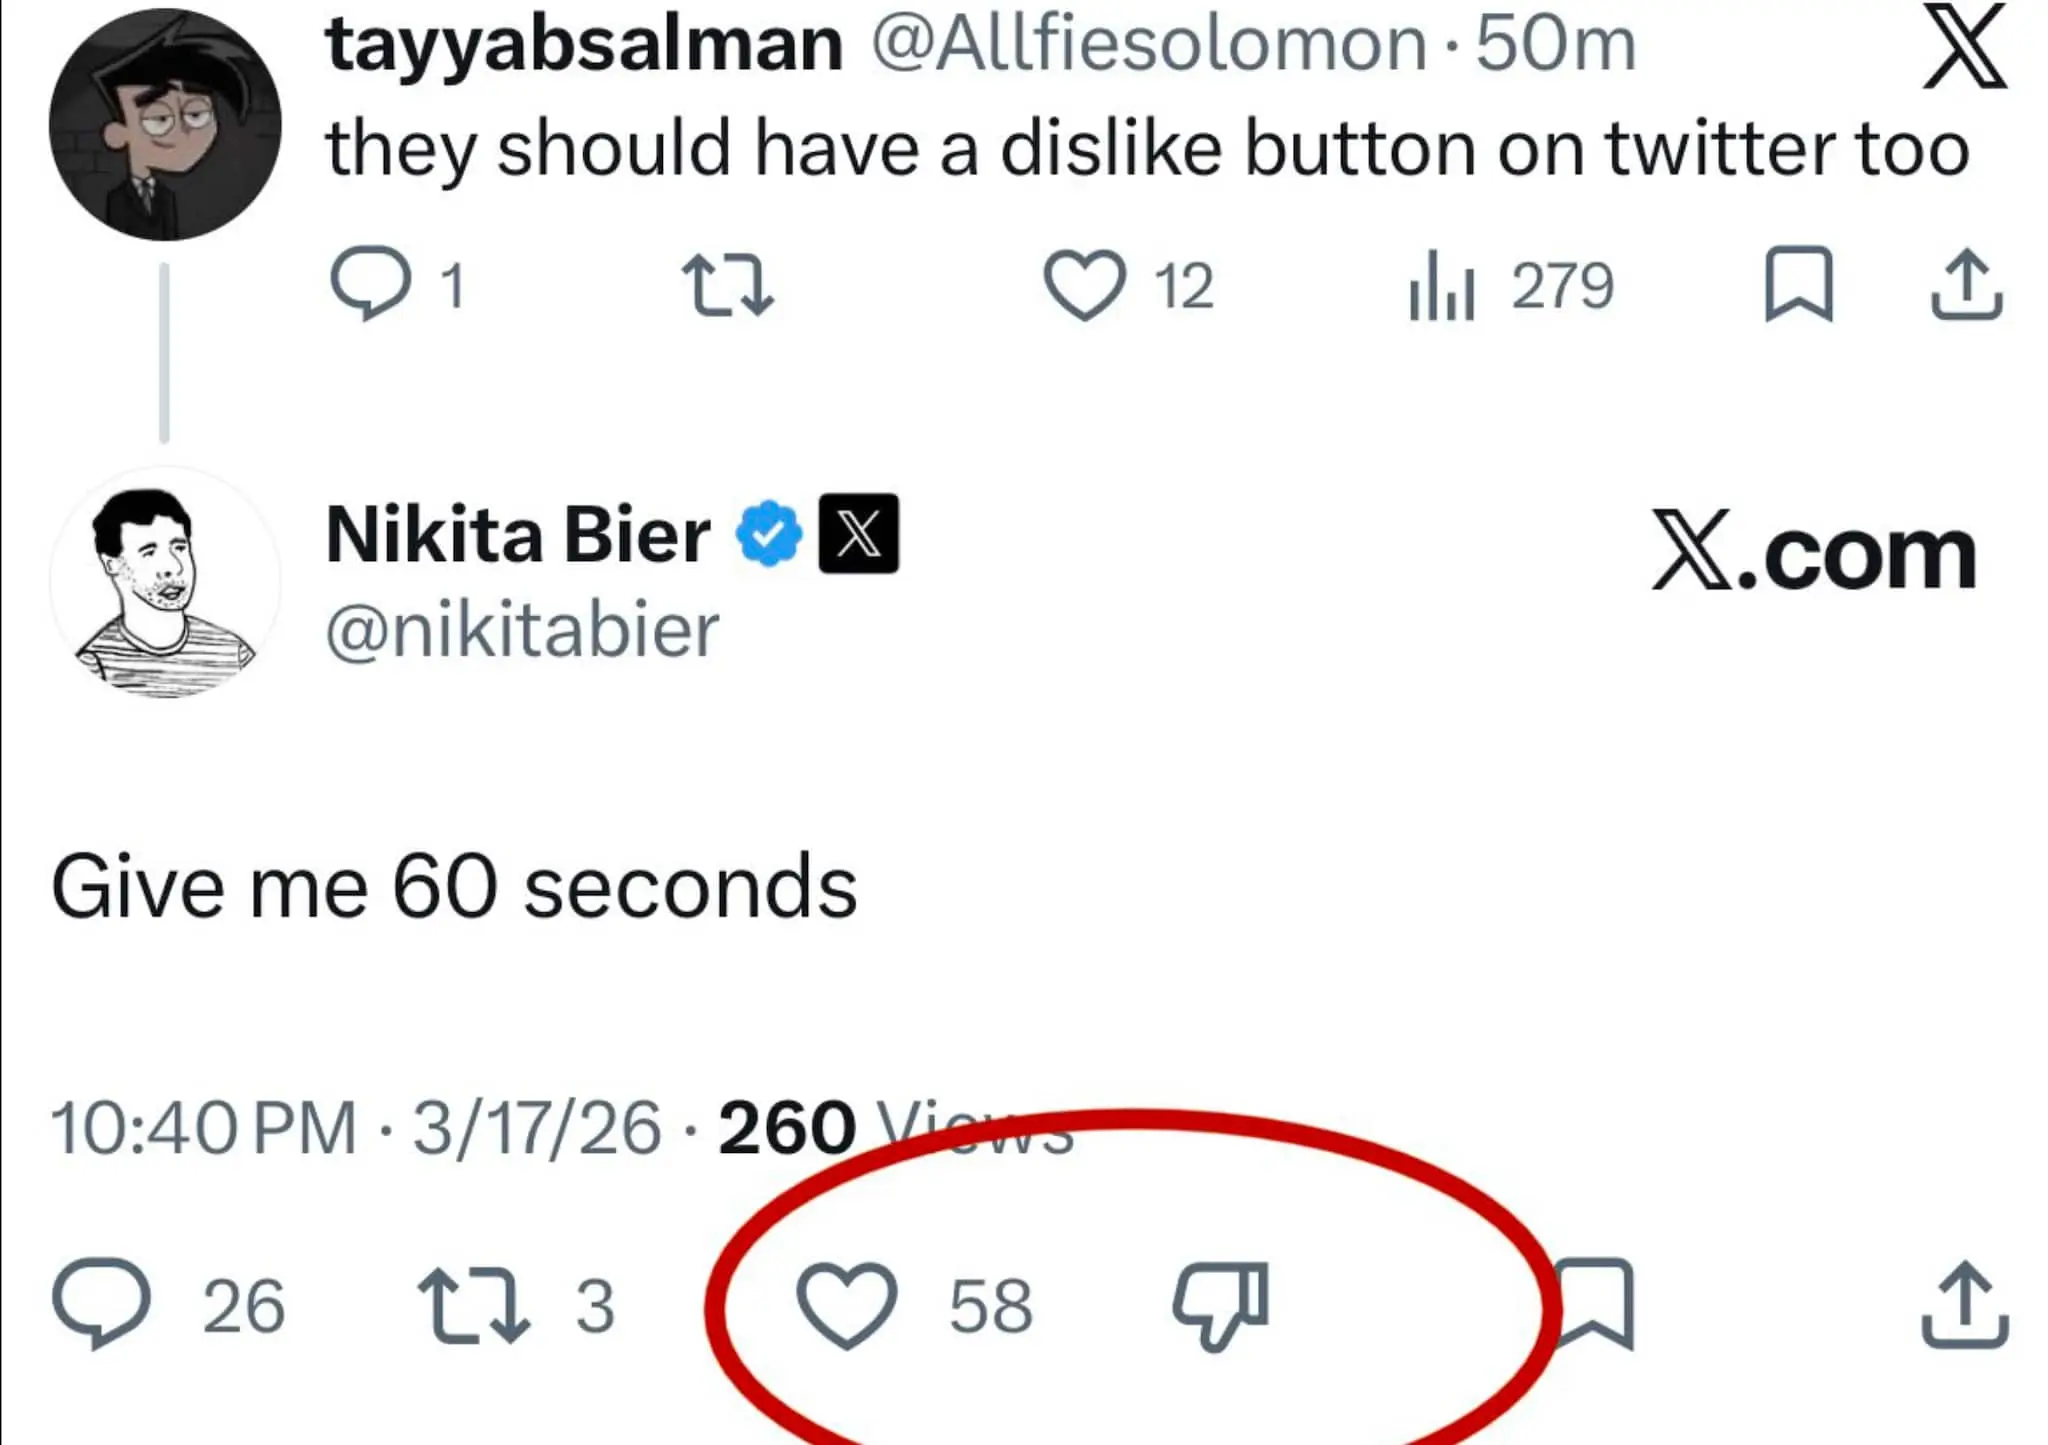
Task: Share tayyabsalman's tweet
Action: [1966, 286]
